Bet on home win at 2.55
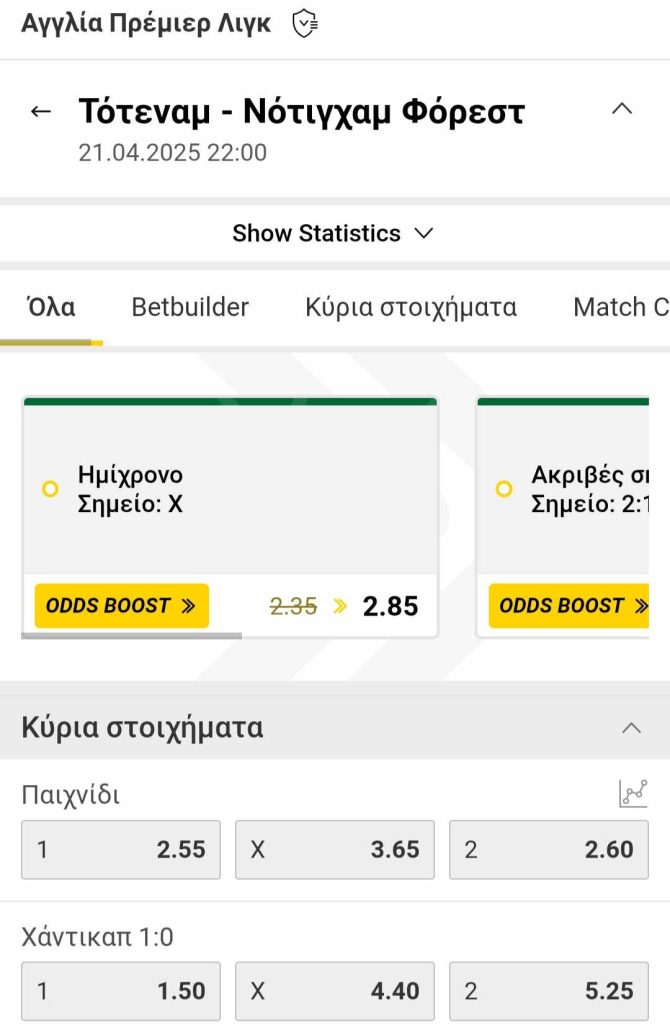 point(121,850)
